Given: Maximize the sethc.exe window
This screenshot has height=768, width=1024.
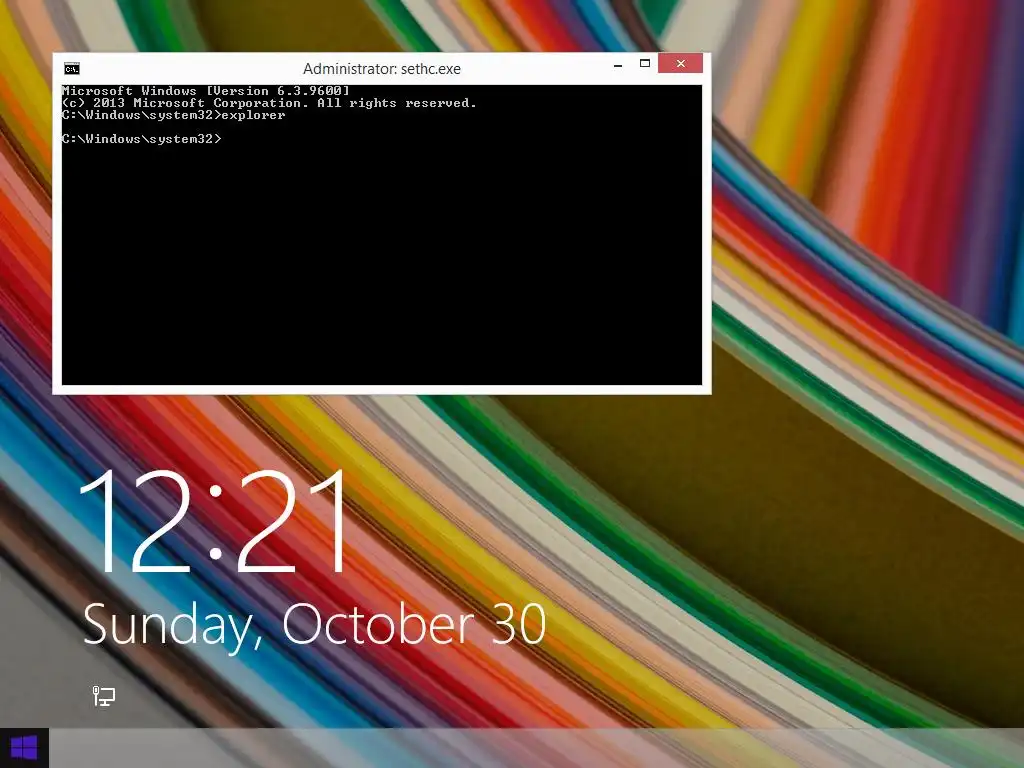Looking at the screenshot, I should coord(645,63).
